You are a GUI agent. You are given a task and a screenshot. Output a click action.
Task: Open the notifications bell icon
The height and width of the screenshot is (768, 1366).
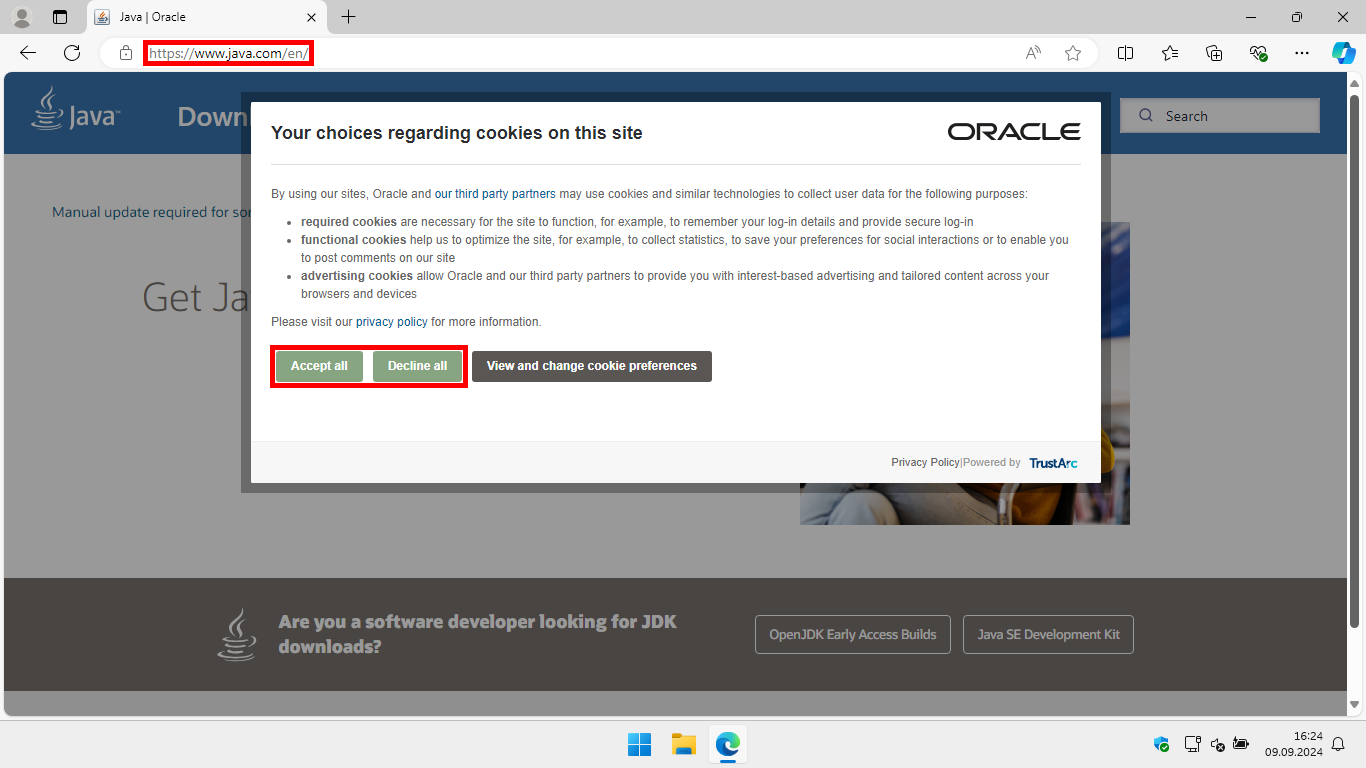(1339, 744)
